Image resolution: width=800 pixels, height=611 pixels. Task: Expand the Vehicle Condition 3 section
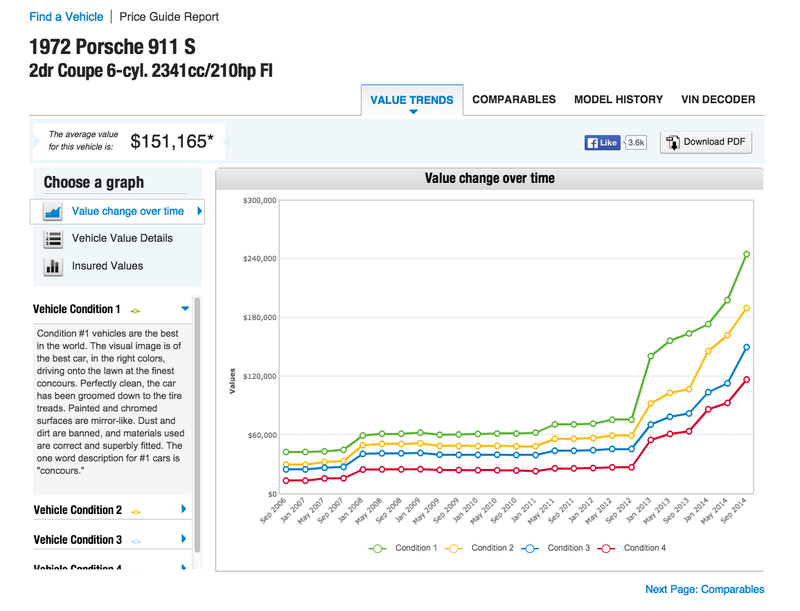pyautogui.click(x=112, y=539)
